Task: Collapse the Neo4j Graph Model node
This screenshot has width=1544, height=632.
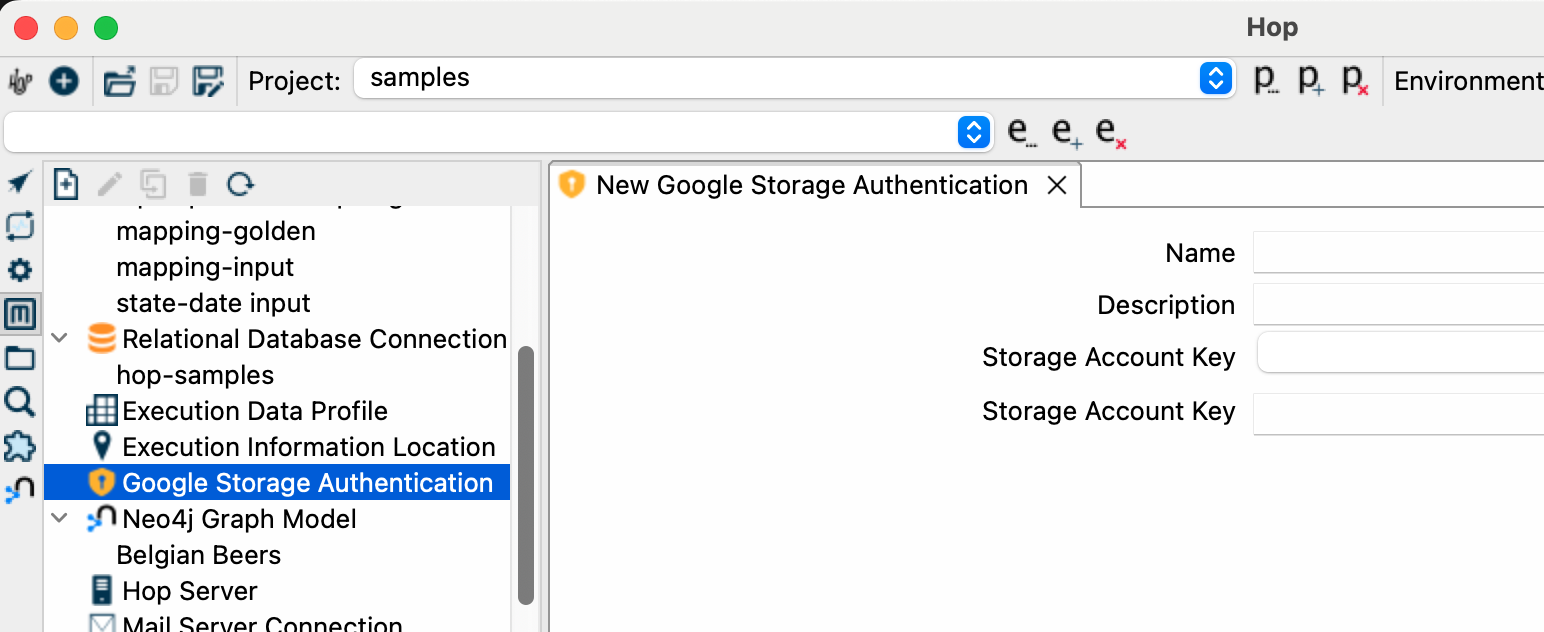Action: [x=60, y=519]
